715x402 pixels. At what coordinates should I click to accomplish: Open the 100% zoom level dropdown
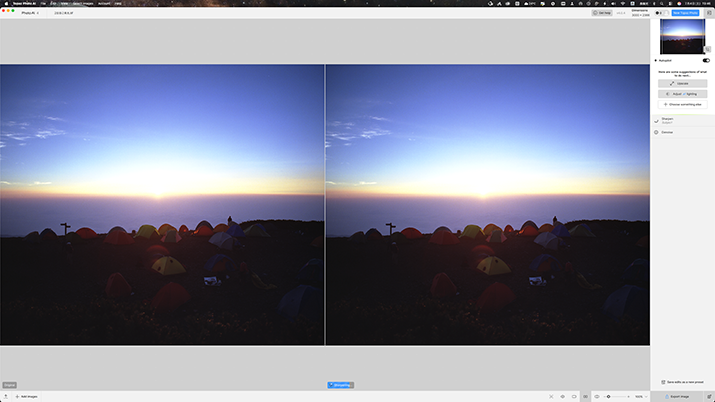641,397
